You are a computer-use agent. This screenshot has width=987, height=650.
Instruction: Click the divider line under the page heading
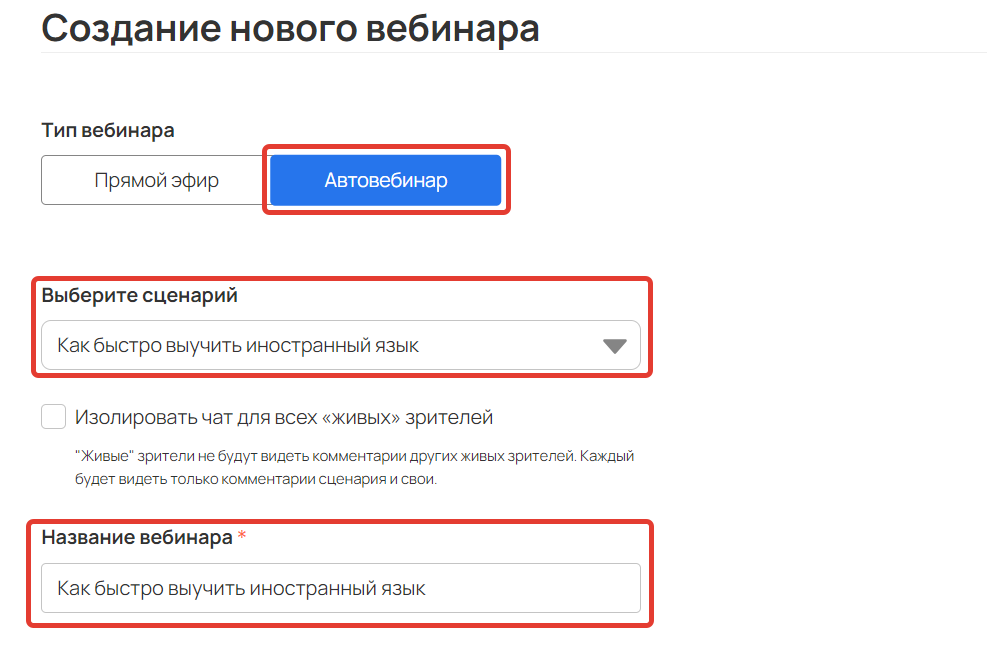tap(514, 53)
